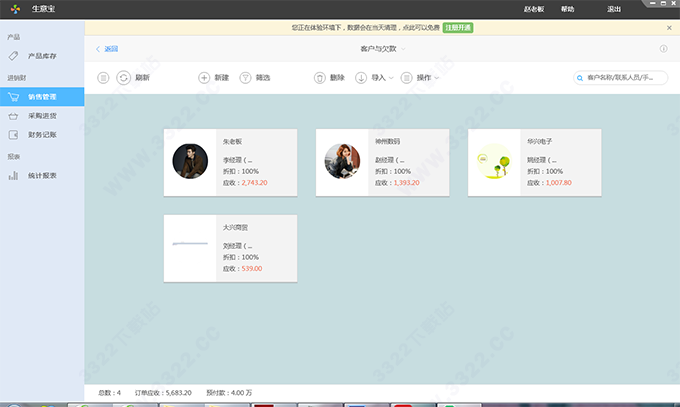Click 订单应收：5,683.20 in the status bar
The image size is (680, 407).
pyautogui.click(x=163, y=393)
